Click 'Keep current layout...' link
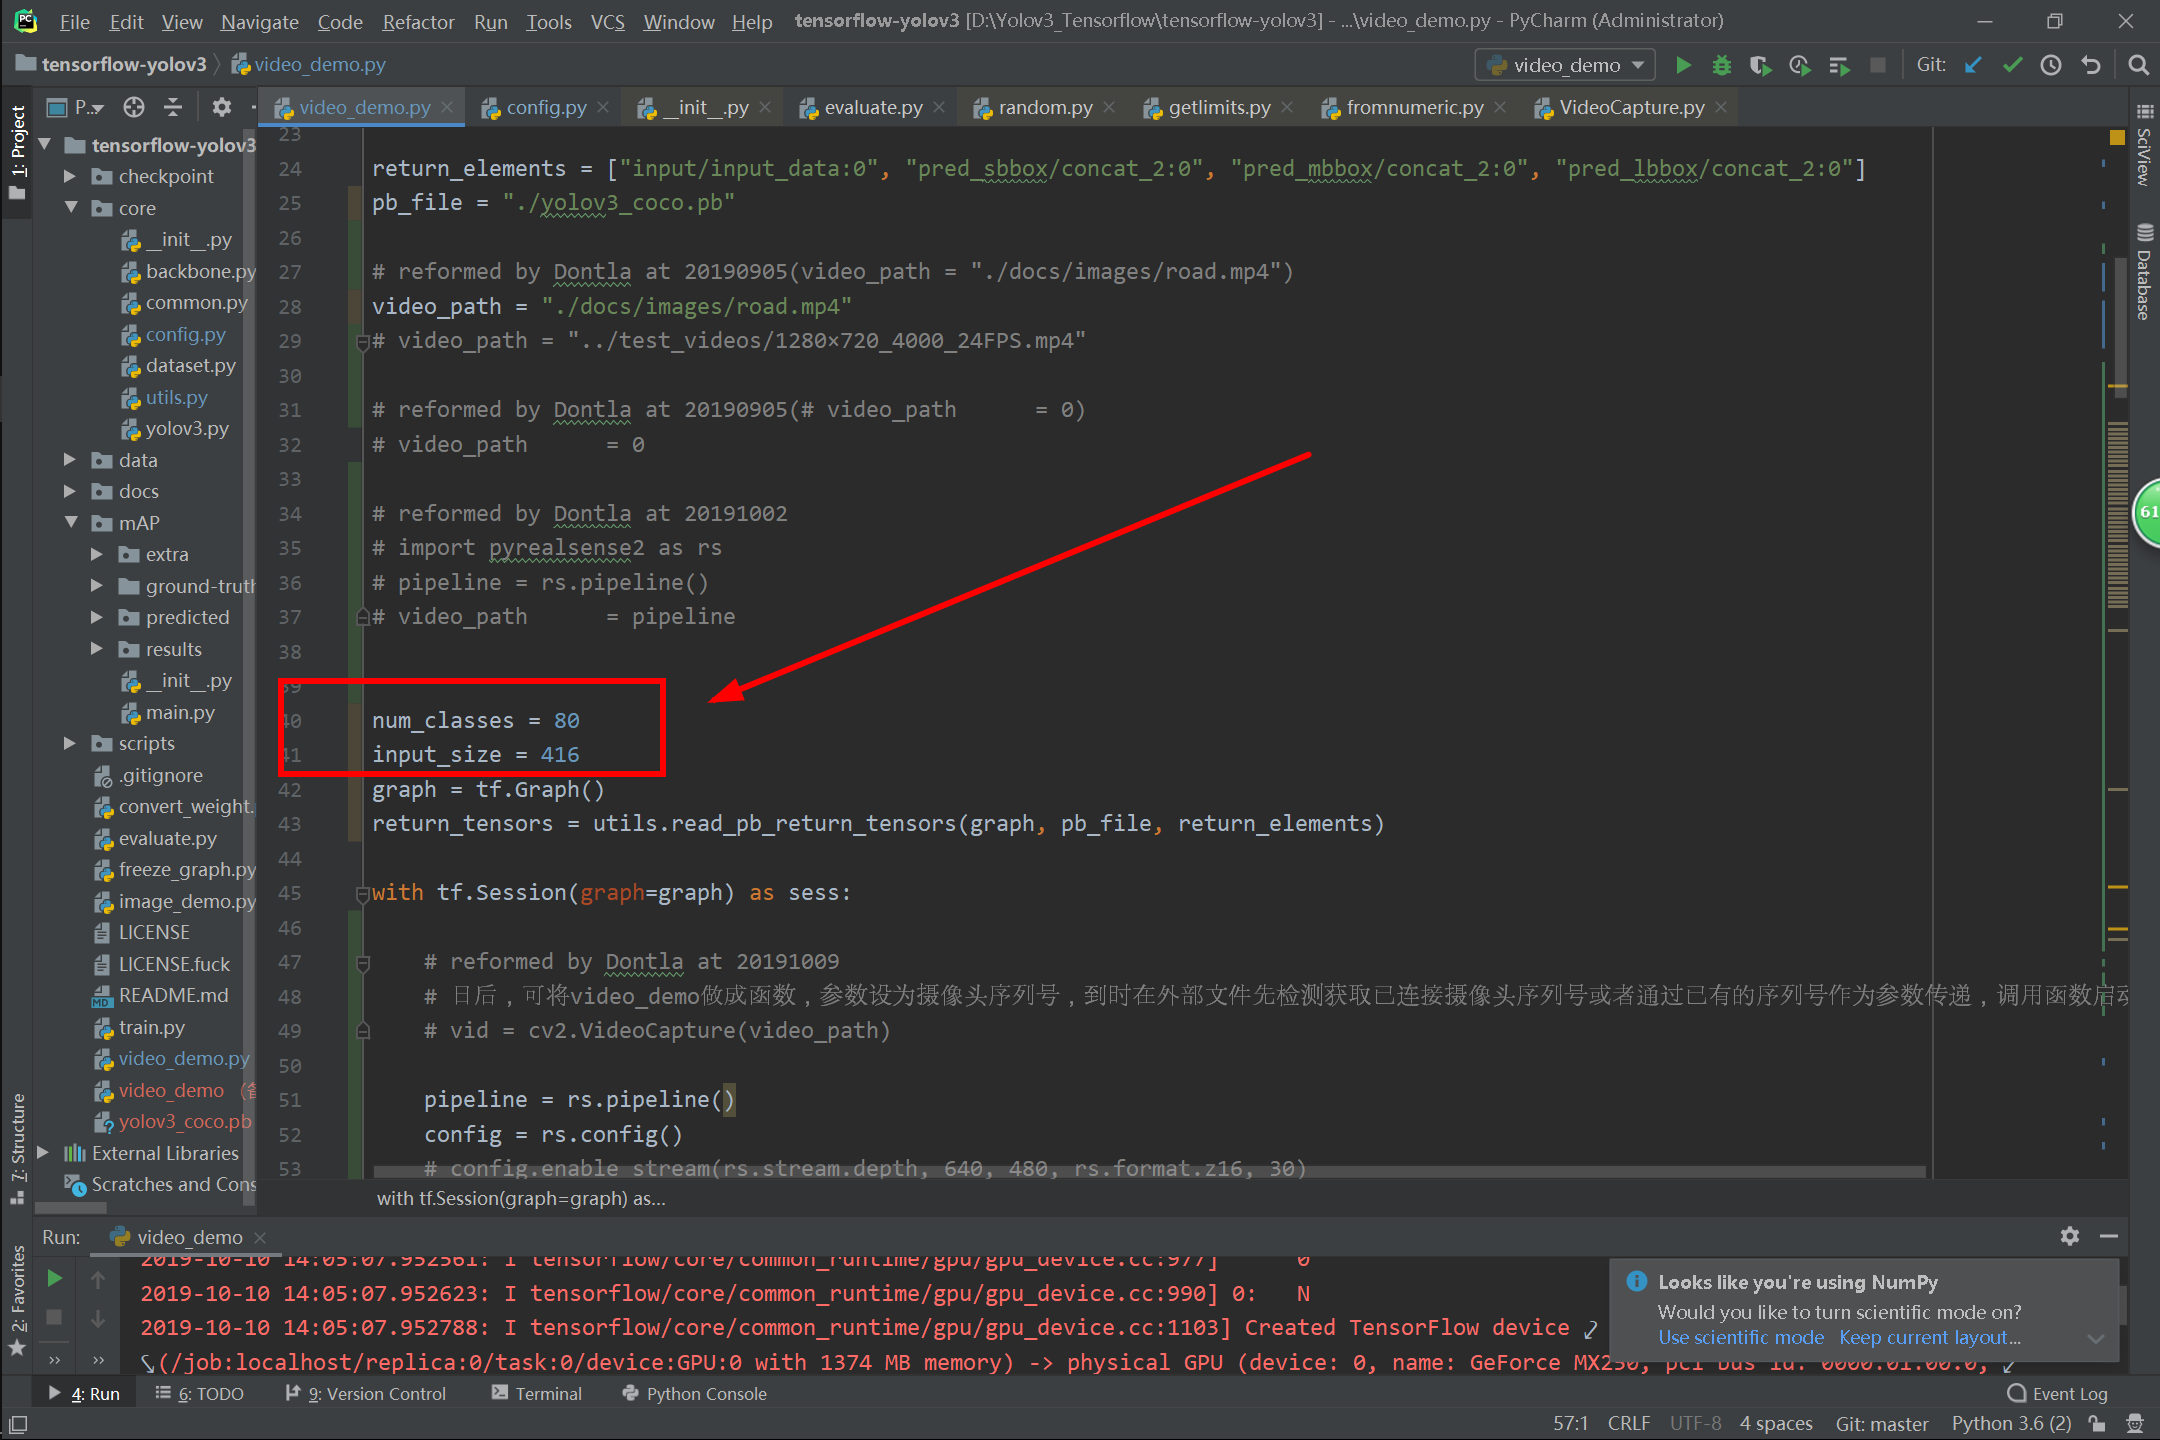This screenshot has height=1440, width=2160. coord(1929,1337)
